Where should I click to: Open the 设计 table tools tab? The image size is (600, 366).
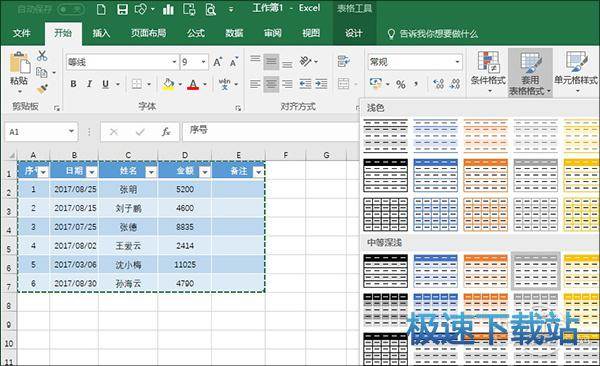pyautogui.click(x=354, y=33)
